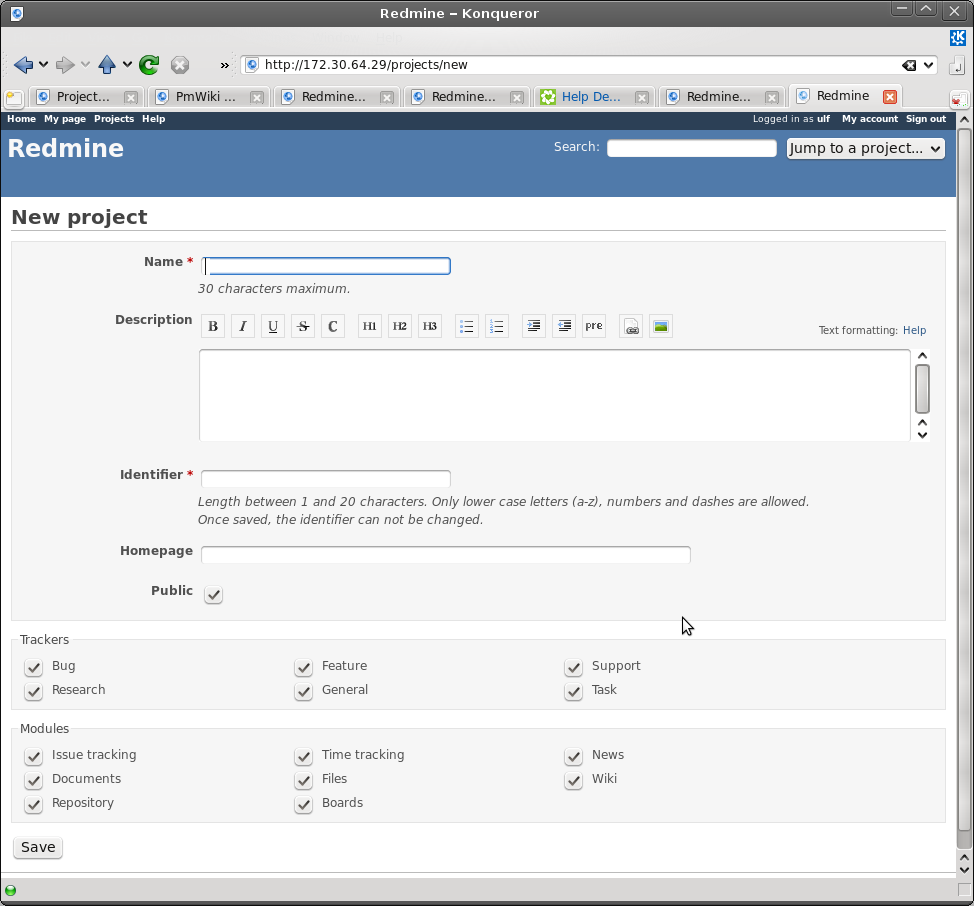974x906 pixels.
Task: Switch to the PmWiki tab
Action: (x=207, y=97)
